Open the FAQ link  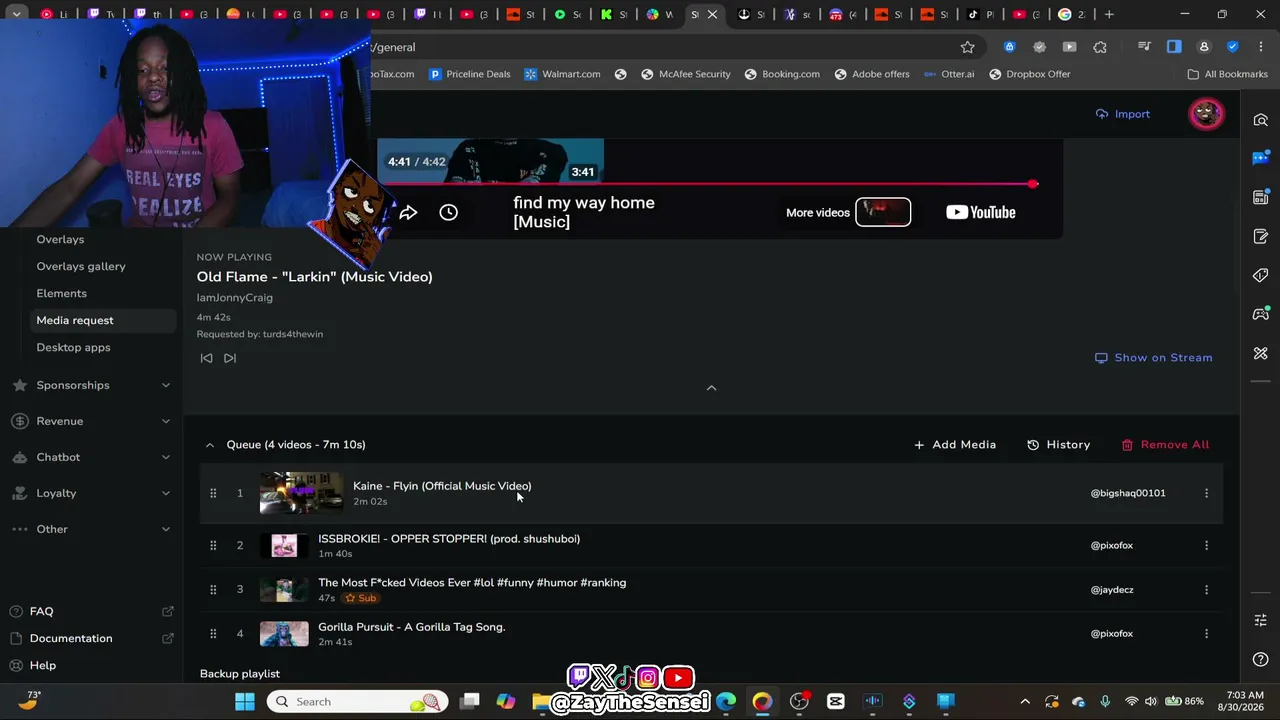91,611
